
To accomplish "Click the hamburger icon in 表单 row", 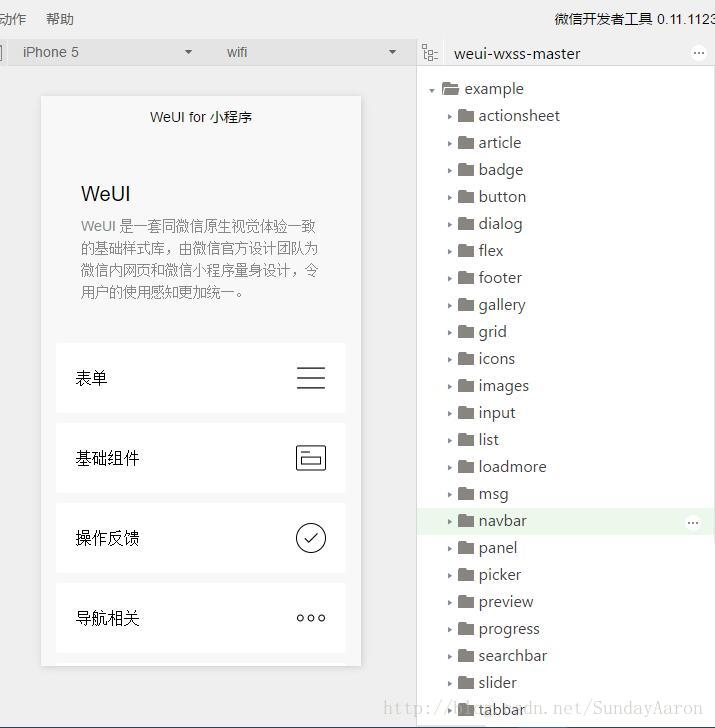I will point(311,378).
